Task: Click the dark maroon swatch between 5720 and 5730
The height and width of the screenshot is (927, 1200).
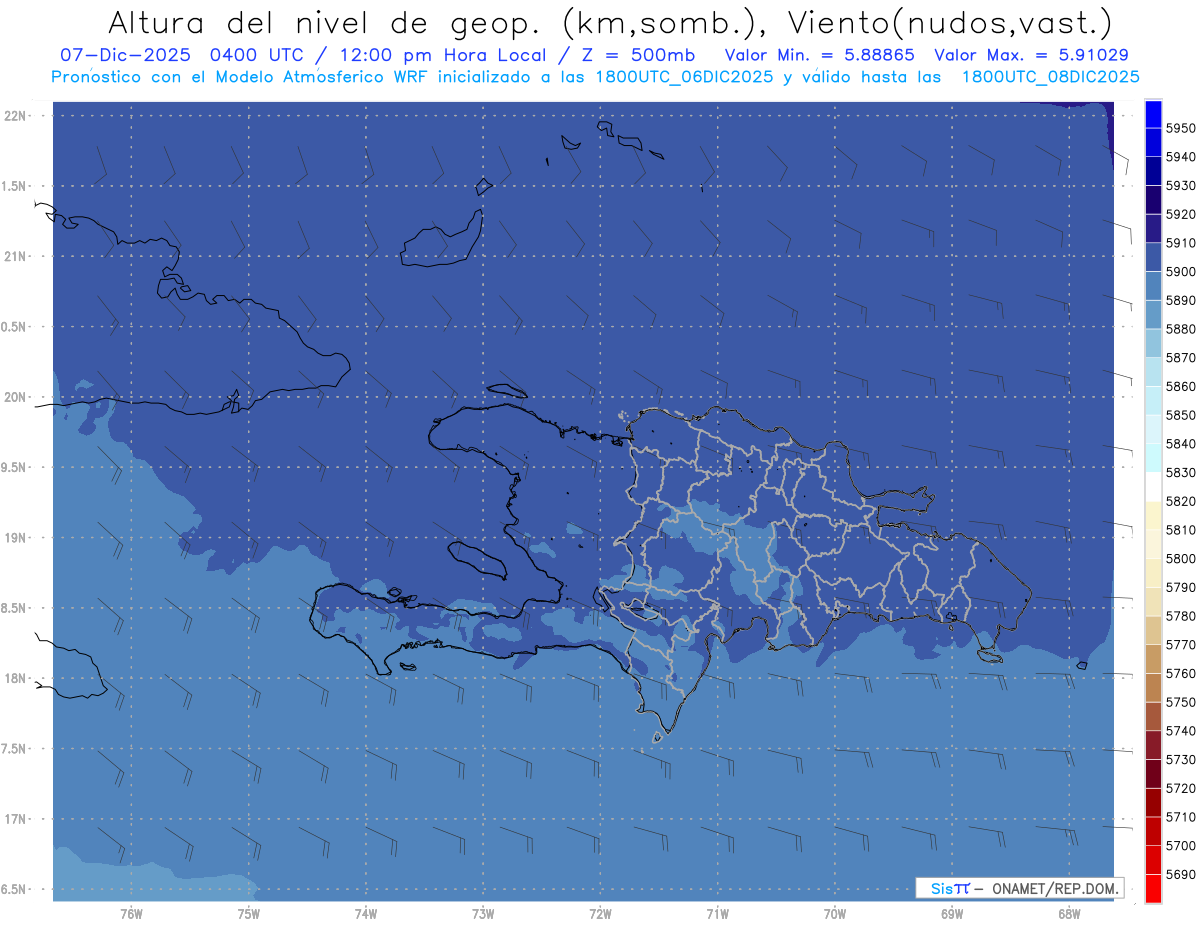Action: 1152,773
